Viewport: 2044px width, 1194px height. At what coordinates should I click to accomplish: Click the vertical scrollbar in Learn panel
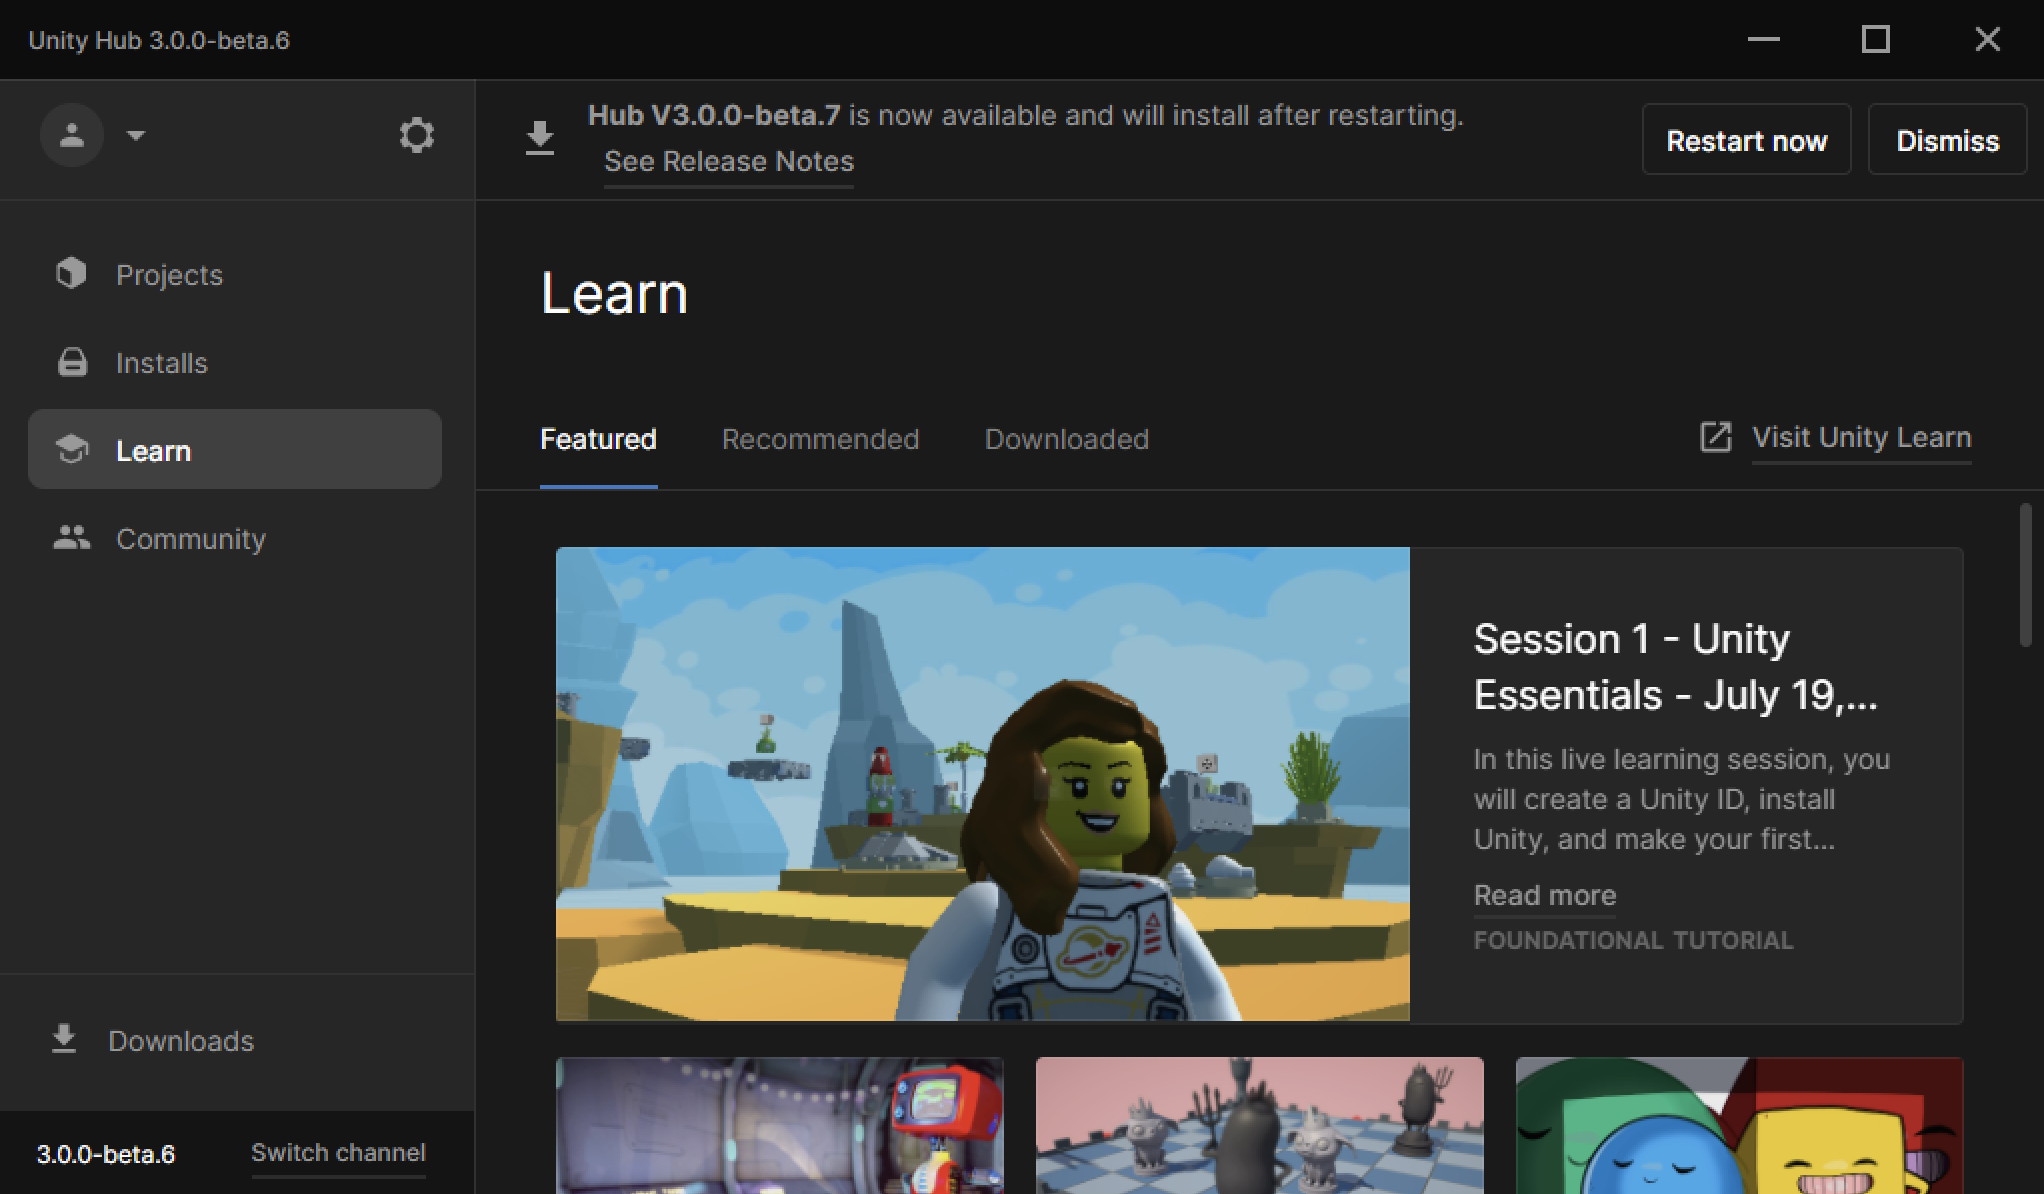point(2025,576)
